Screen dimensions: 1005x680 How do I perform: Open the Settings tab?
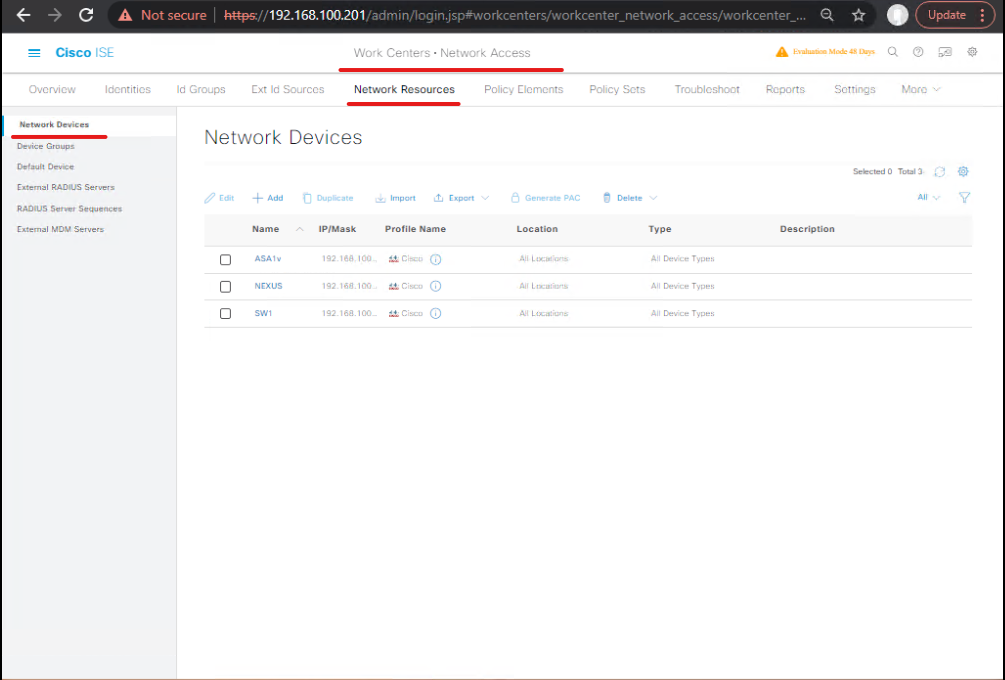pyautogui.click(x=854, y=90)
